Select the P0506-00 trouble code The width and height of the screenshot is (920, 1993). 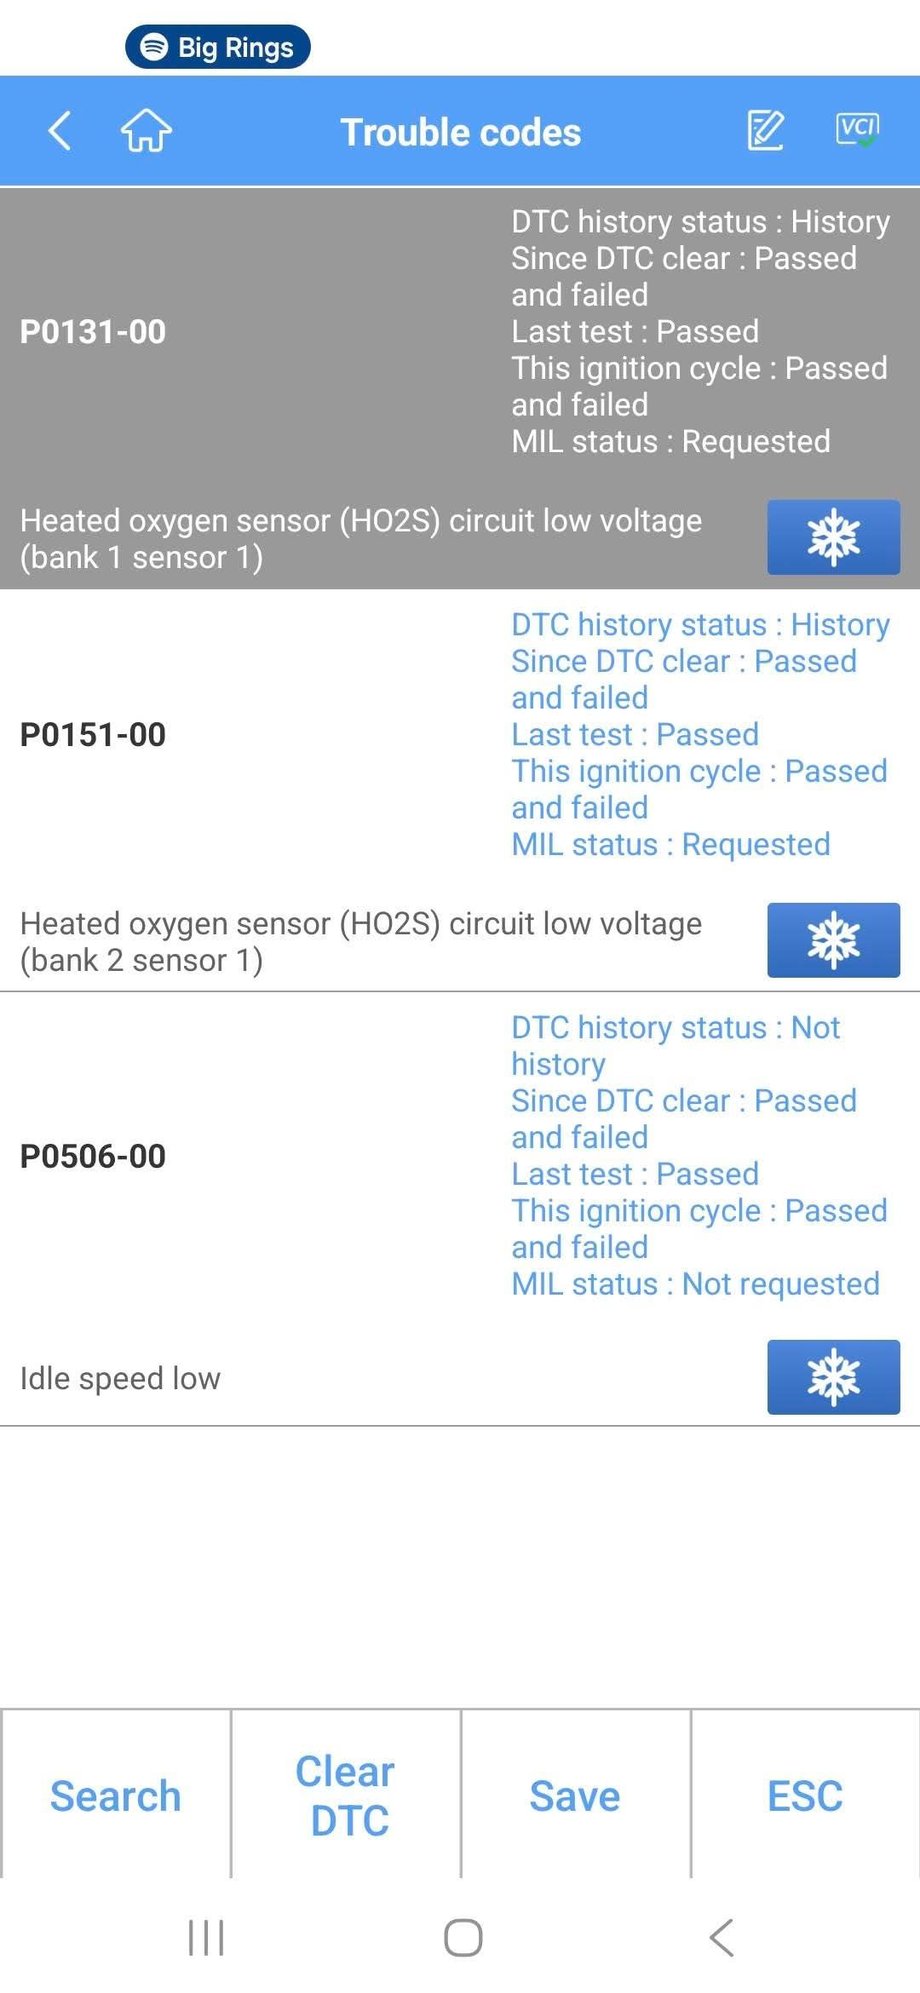[93, 1157]
